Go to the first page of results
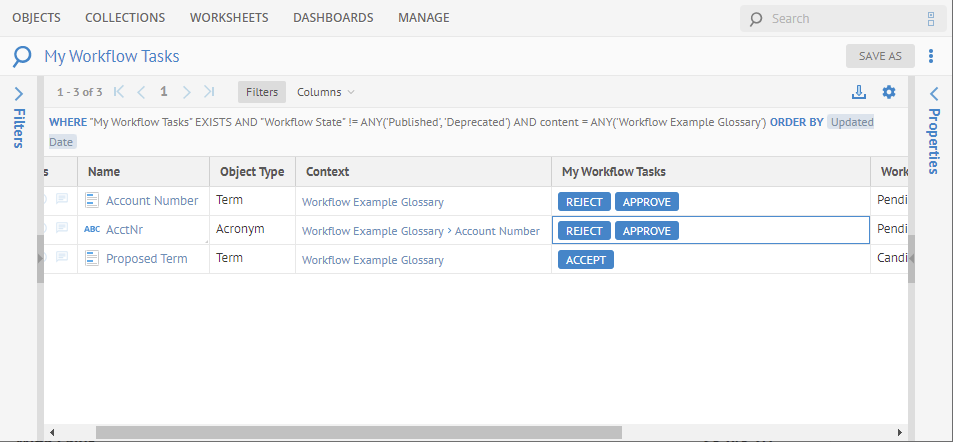 pos(119,92)
